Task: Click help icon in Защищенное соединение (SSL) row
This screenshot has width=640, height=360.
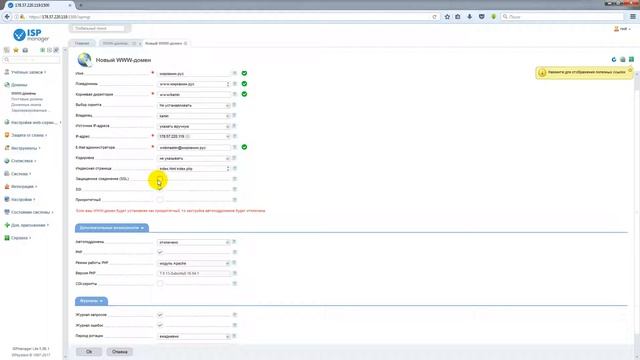Action: pos(235,179)
